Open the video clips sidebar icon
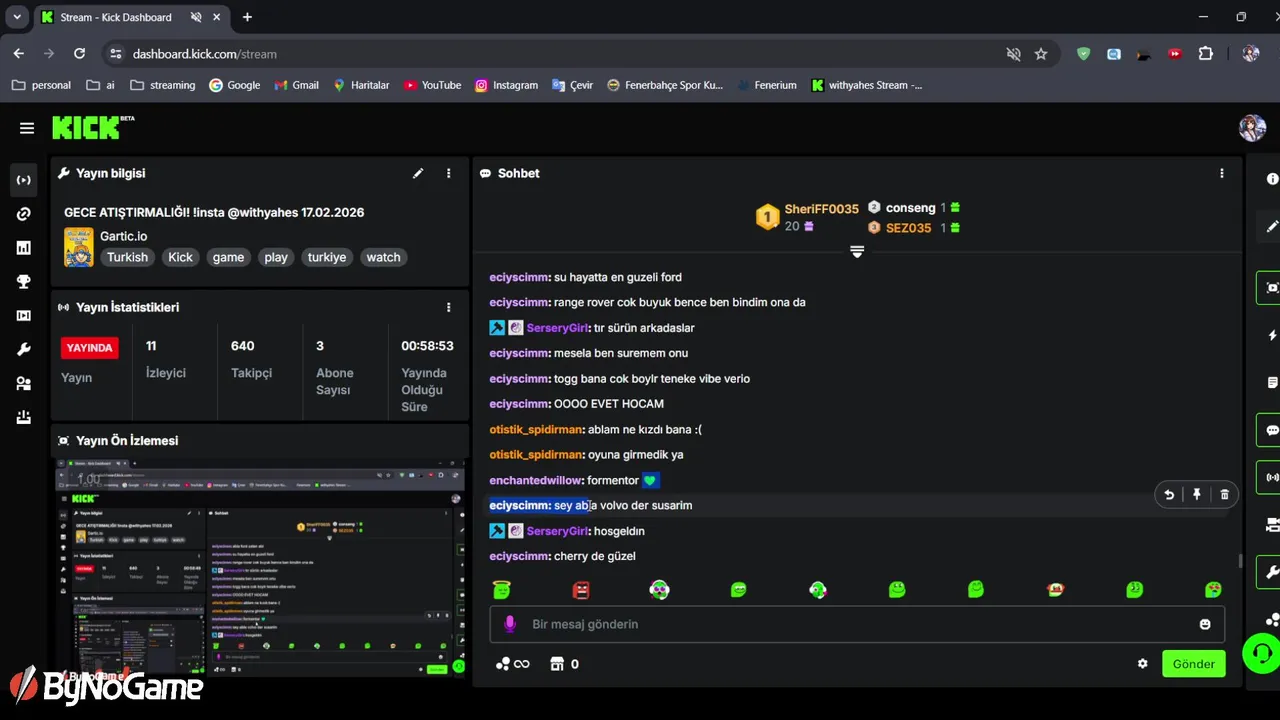Viewport: 1280px width, 720px height. 24,316
